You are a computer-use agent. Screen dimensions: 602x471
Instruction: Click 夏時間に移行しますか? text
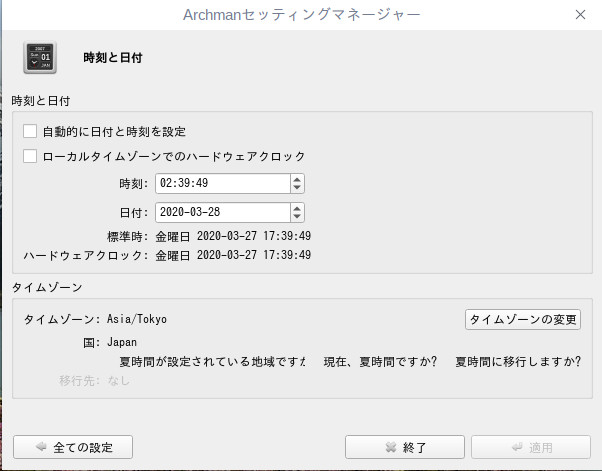518,362
